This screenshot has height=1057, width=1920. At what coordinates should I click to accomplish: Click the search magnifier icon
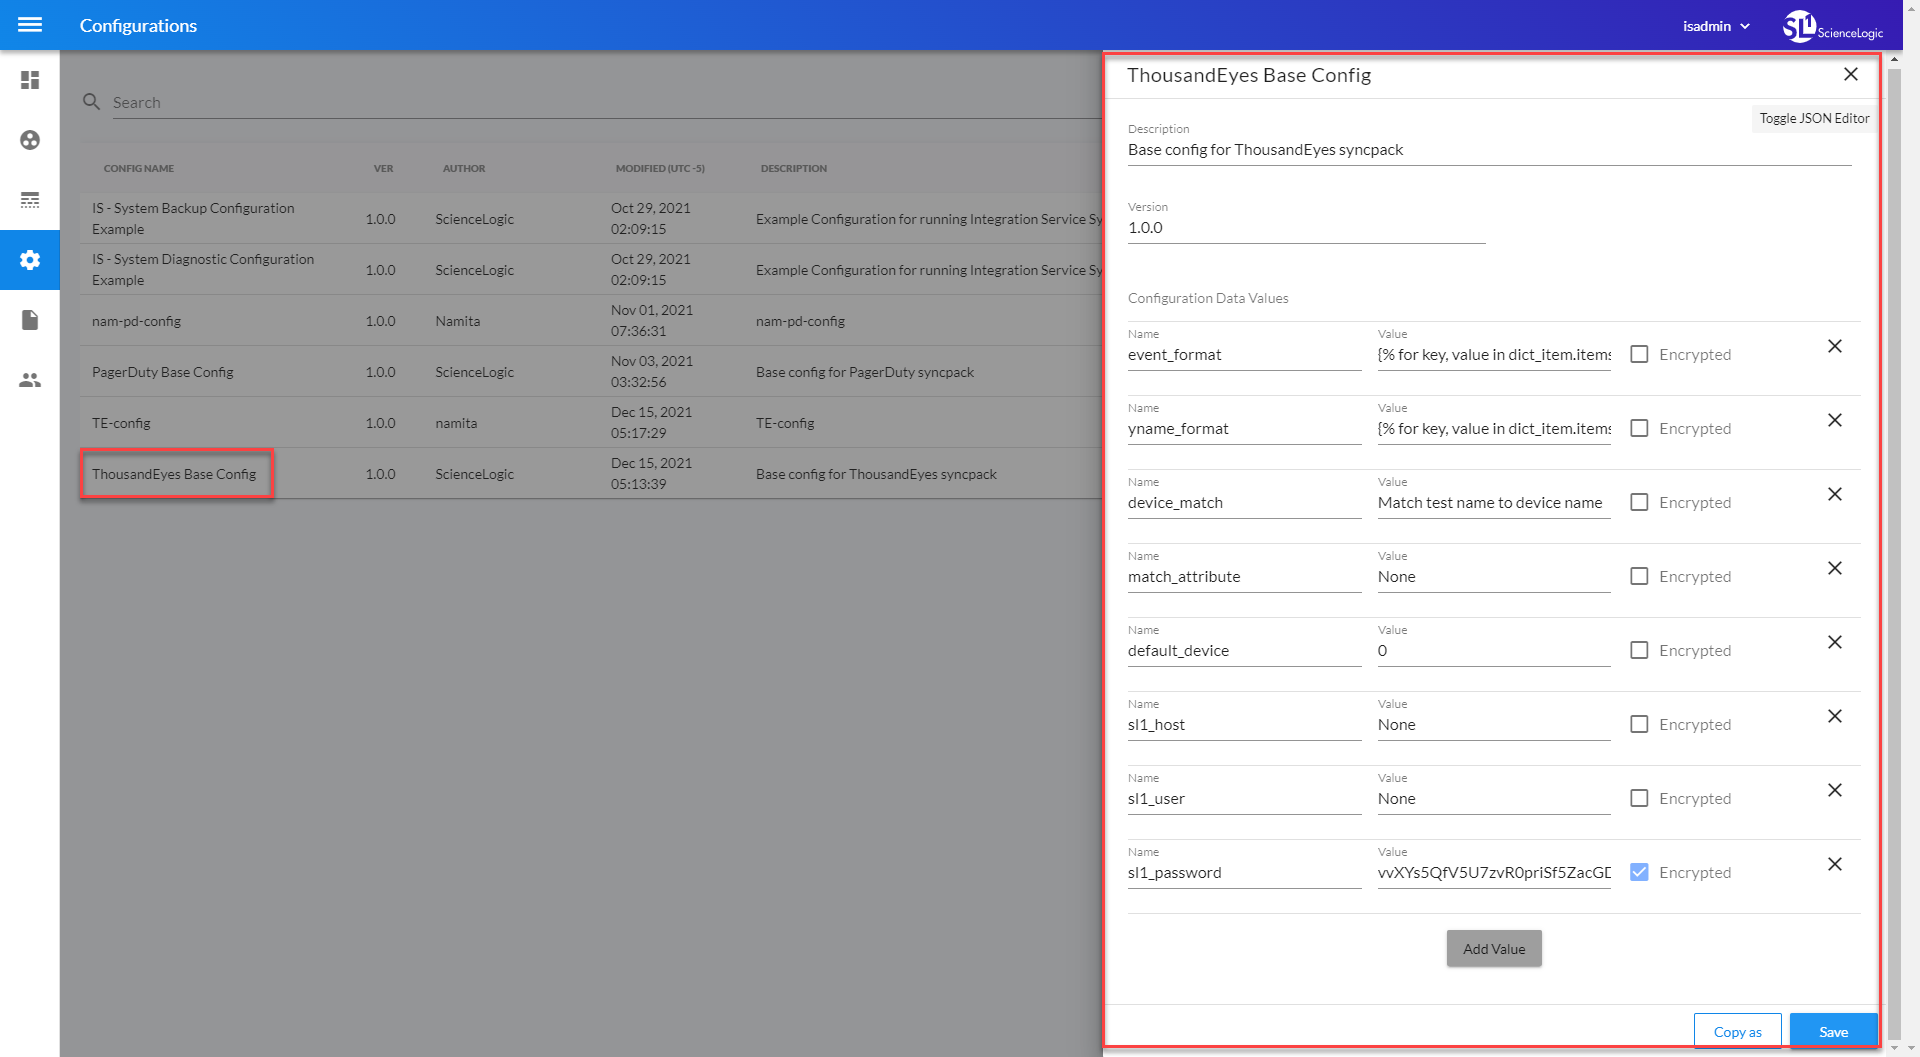click(x=92, y=102)
